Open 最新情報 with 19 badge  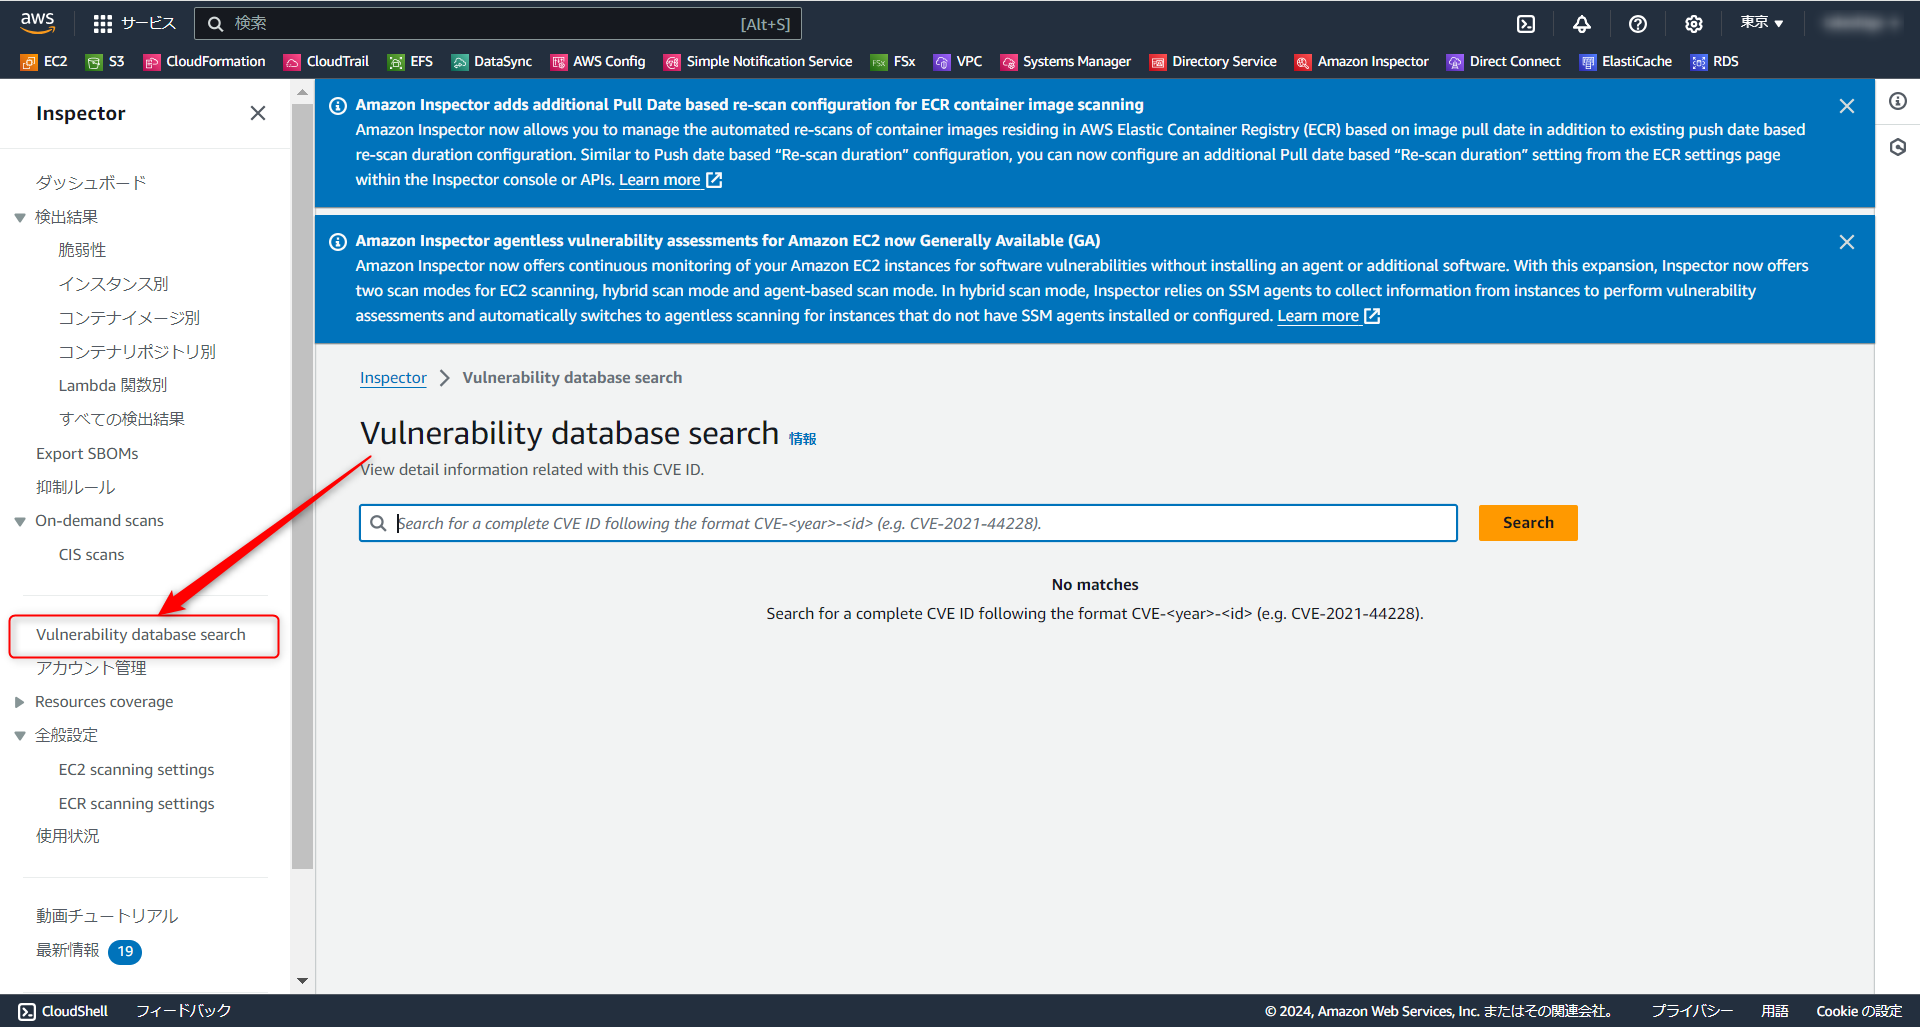click(x=88, y=951)
